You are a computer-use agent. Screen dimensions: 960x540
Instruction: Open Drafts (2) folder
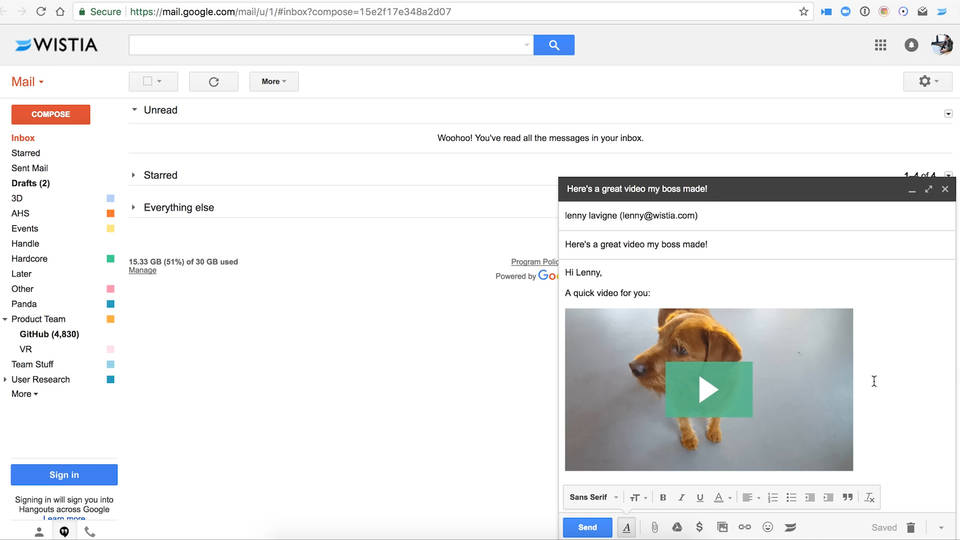click(31, 183)
